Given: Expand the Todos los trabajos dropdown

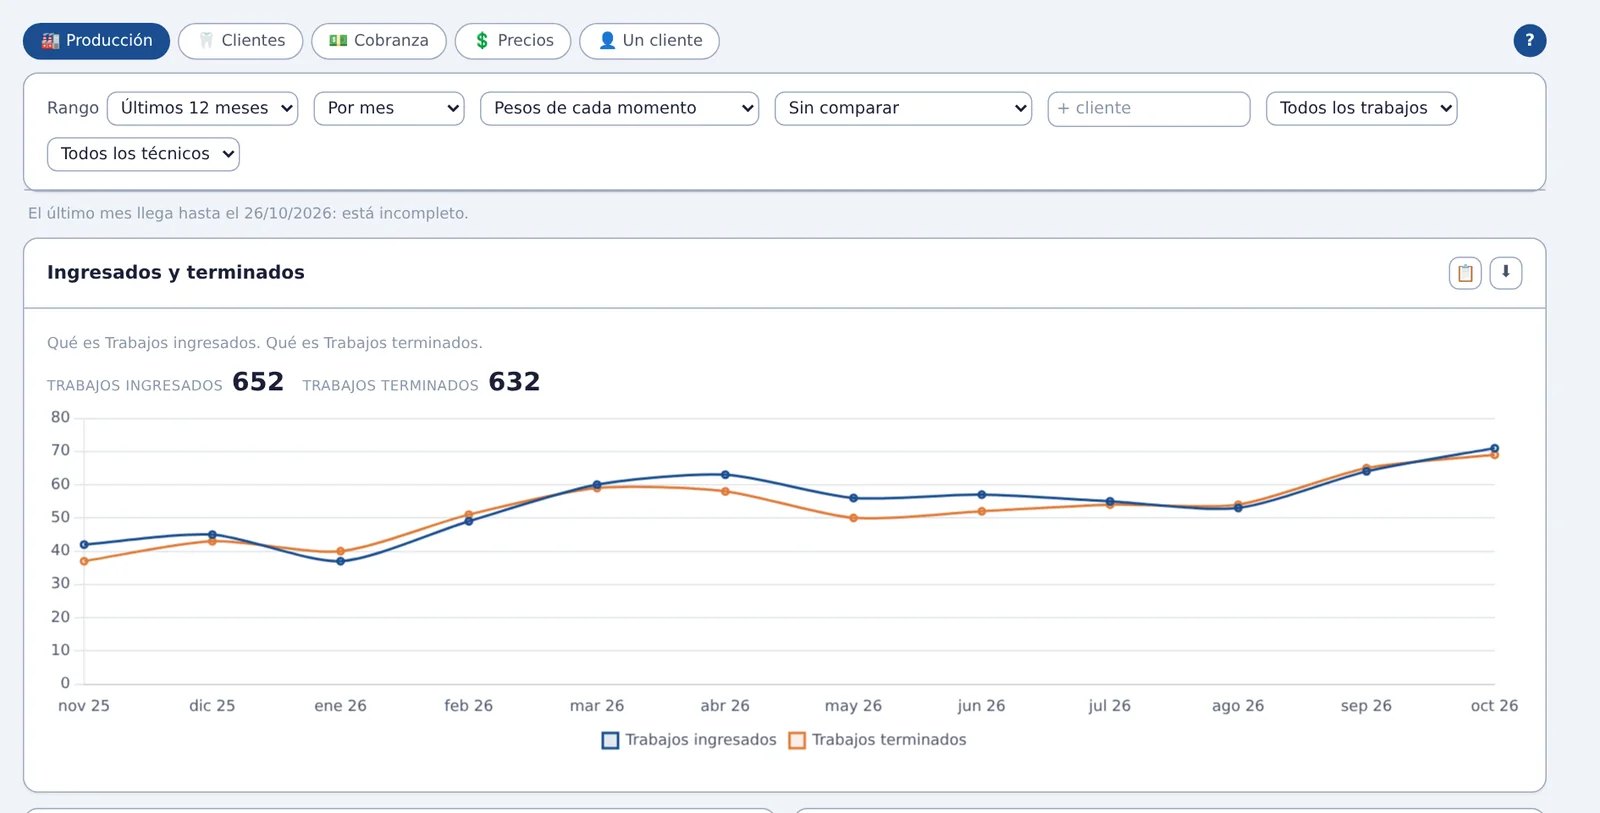Looking at the screenshot, I should pos(1362,108).
